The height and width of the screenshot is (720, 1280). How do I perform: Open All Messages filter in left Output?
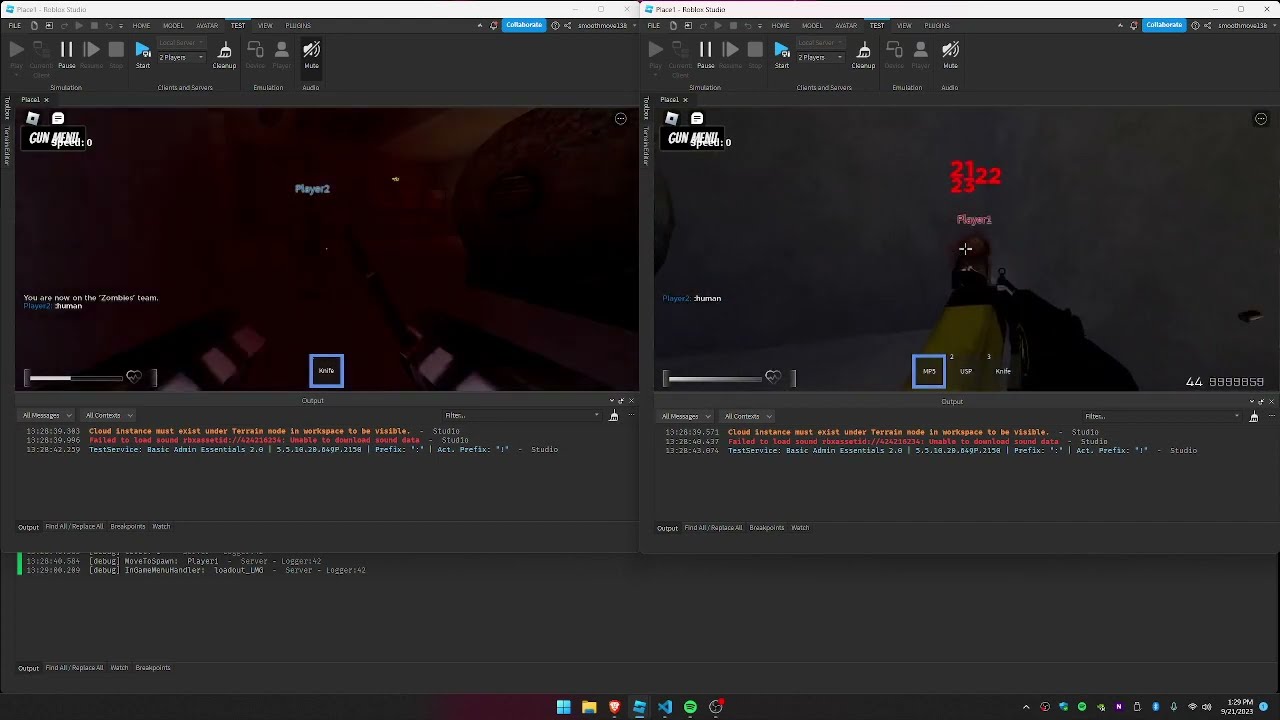pyautogui.click(x=46, y=415)
